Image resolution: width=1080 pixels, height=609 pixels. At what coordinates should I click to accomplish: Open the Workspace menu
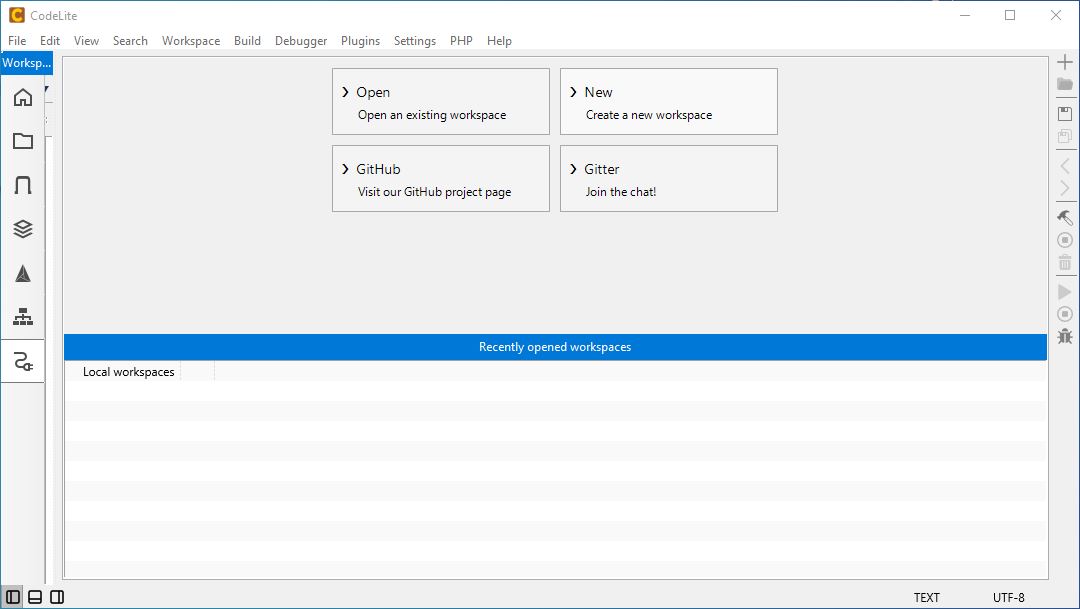191,41
